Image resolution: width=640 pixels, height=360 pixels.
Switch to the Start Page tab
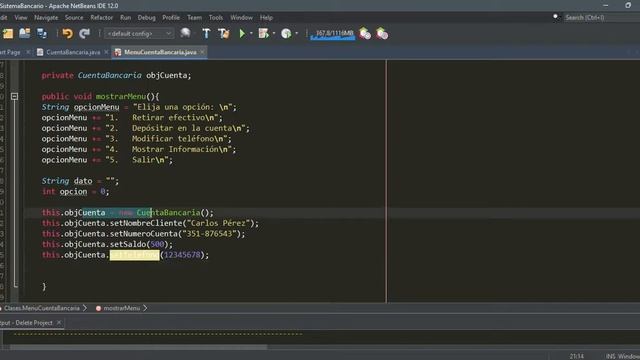pyautogui.click(x=10, y=52)
